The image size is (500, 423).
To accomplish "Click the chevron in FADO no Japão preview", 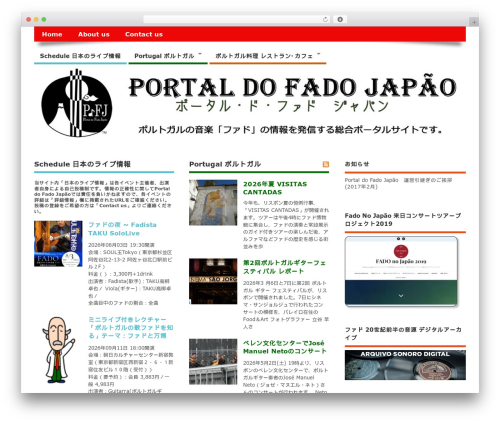I will (x=401, y=296).
